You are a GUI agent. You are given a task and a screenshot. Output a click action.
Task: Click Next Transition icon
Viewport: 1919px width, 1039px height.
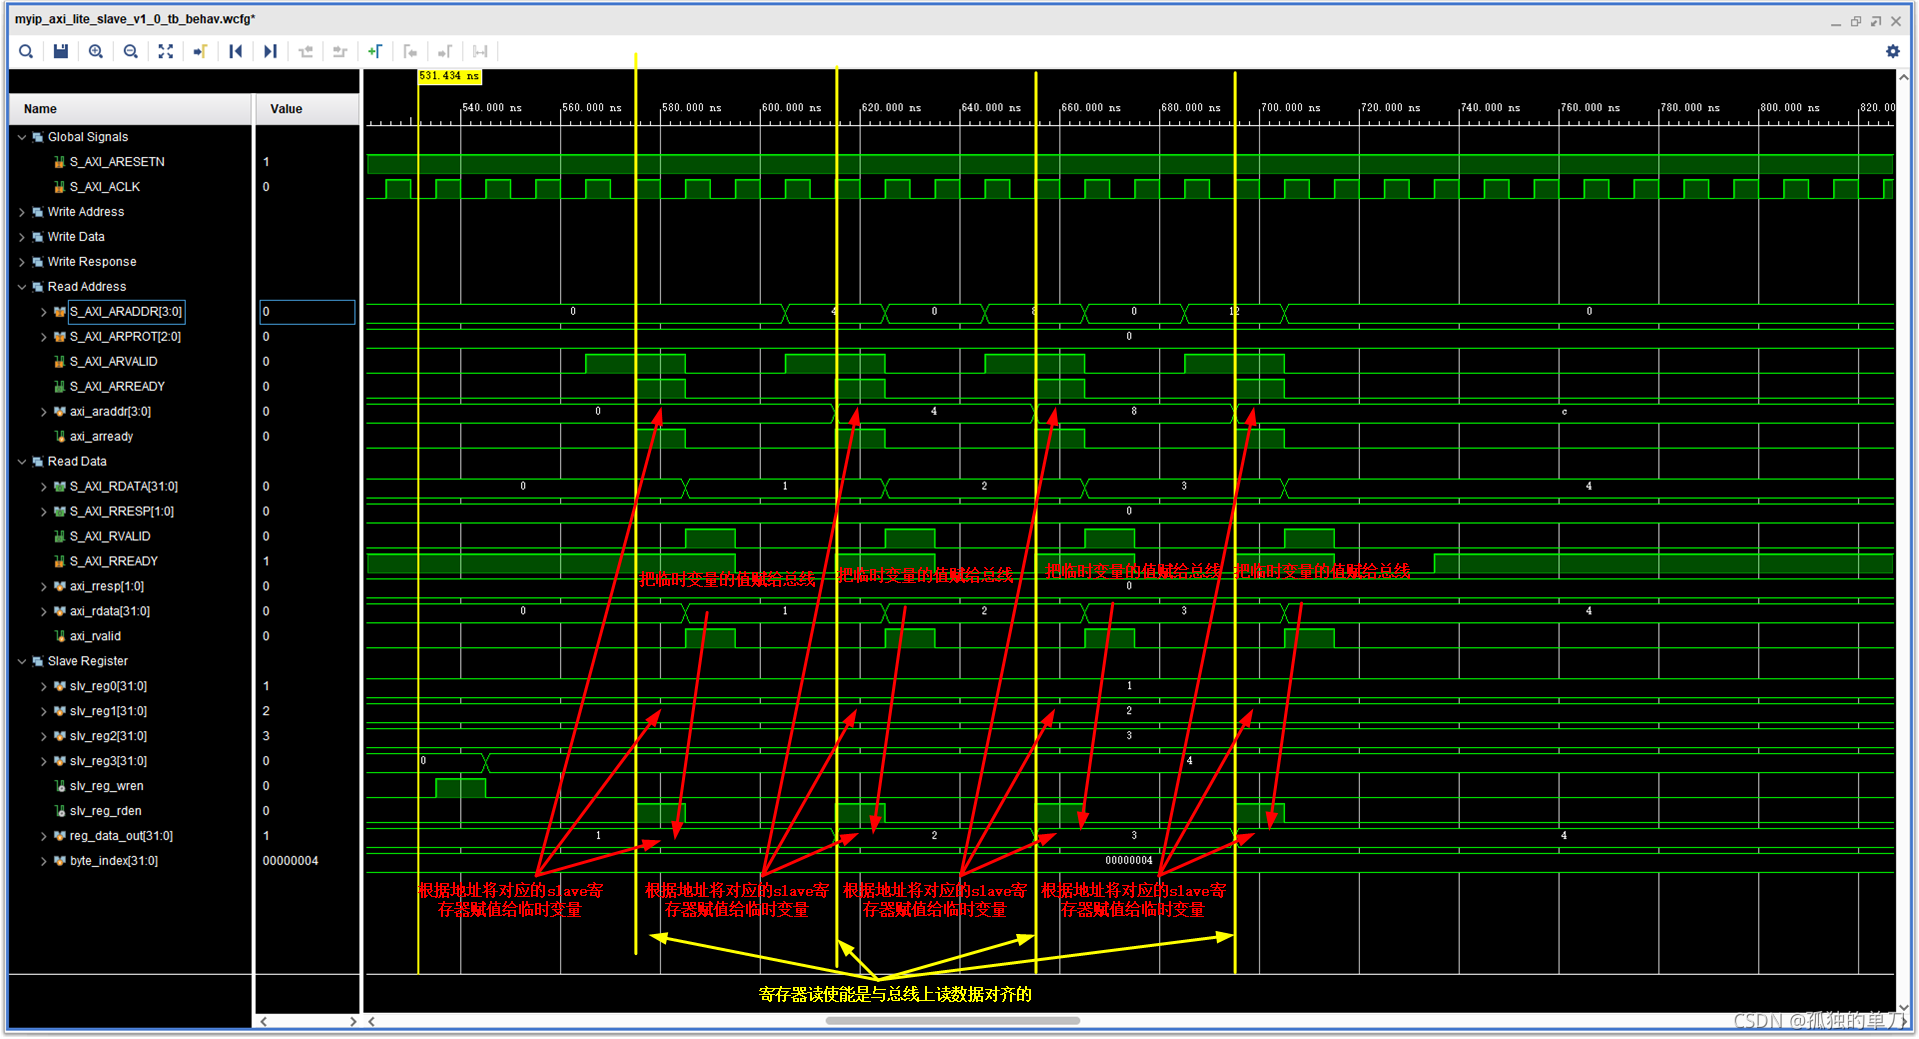coord(340,51)
